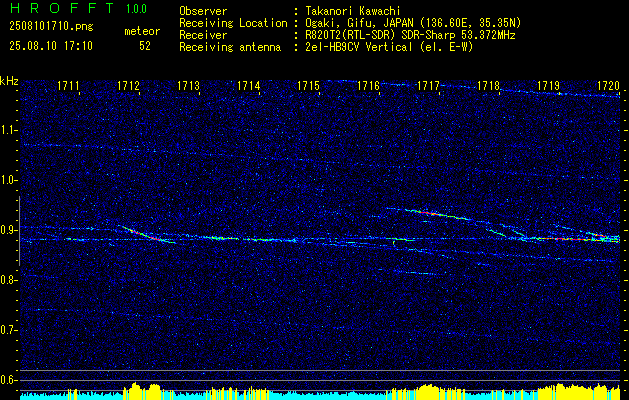Screen dimensions: 629x400
Task: Click time marker 1716
Action: coord(368,86)
